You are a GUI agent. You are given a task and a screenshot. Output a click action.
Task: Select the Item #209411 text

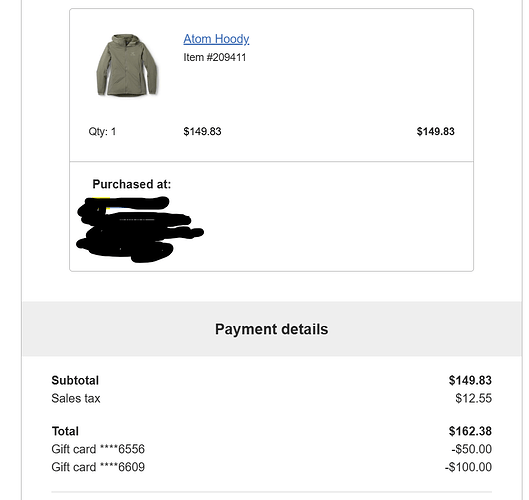click(x=215, y=57)
